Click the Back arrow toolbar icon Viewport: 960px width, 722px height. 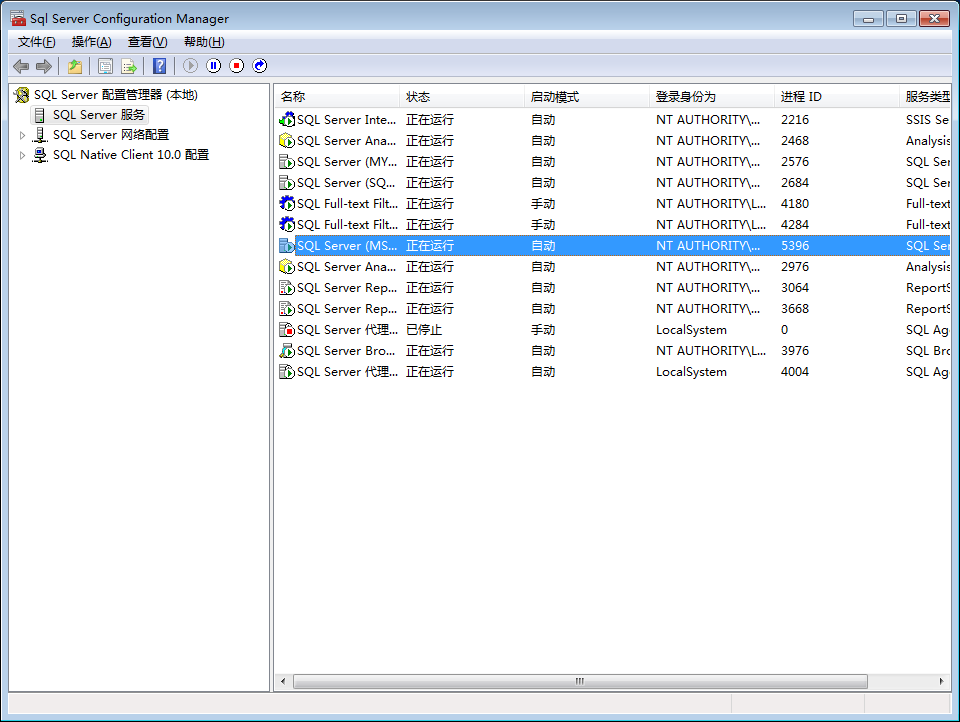pos(21,66)
